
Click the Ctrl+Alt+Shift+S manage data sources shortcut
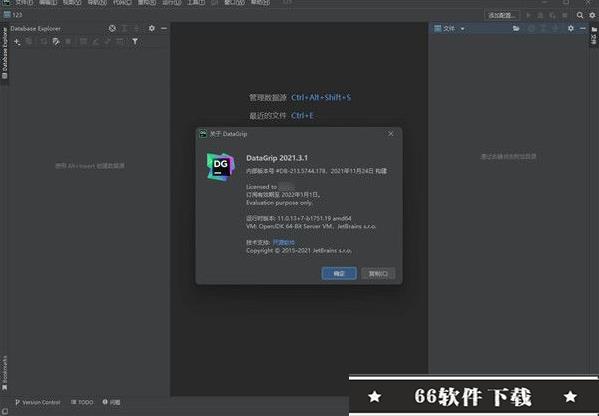pos(321,97)
